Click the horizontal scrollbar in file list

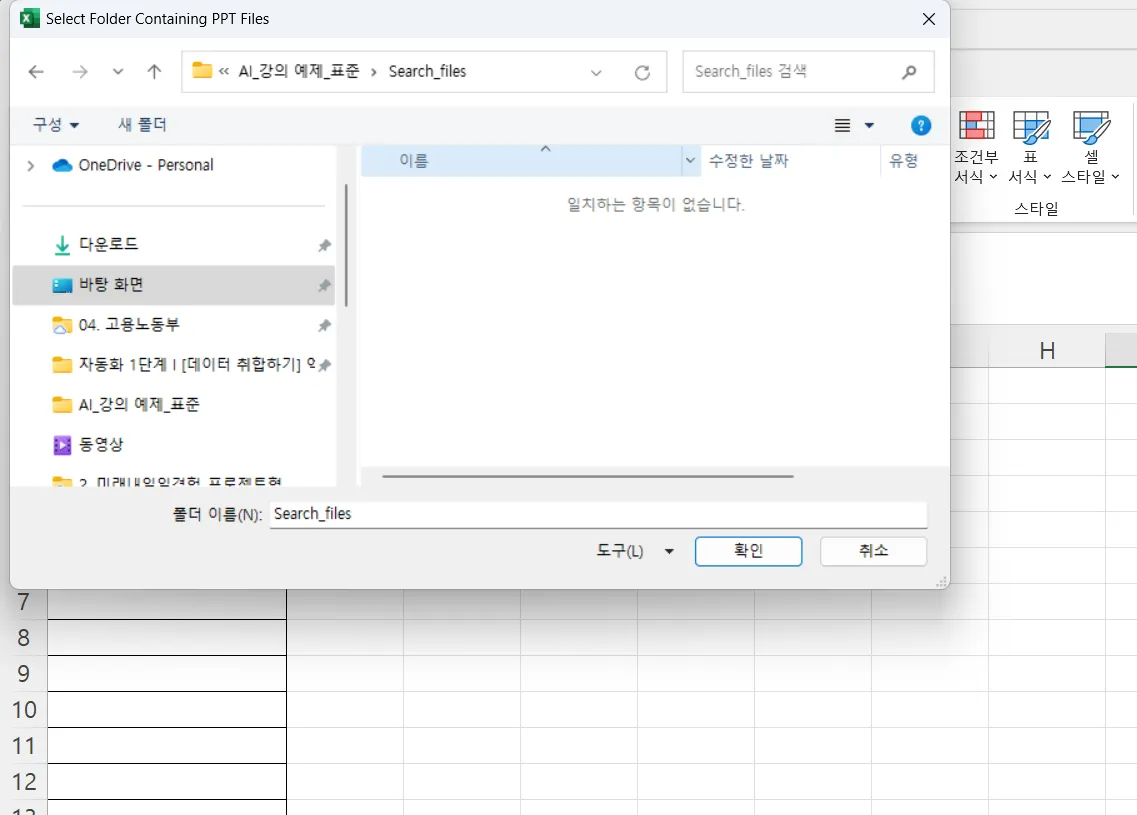point(587,477)
